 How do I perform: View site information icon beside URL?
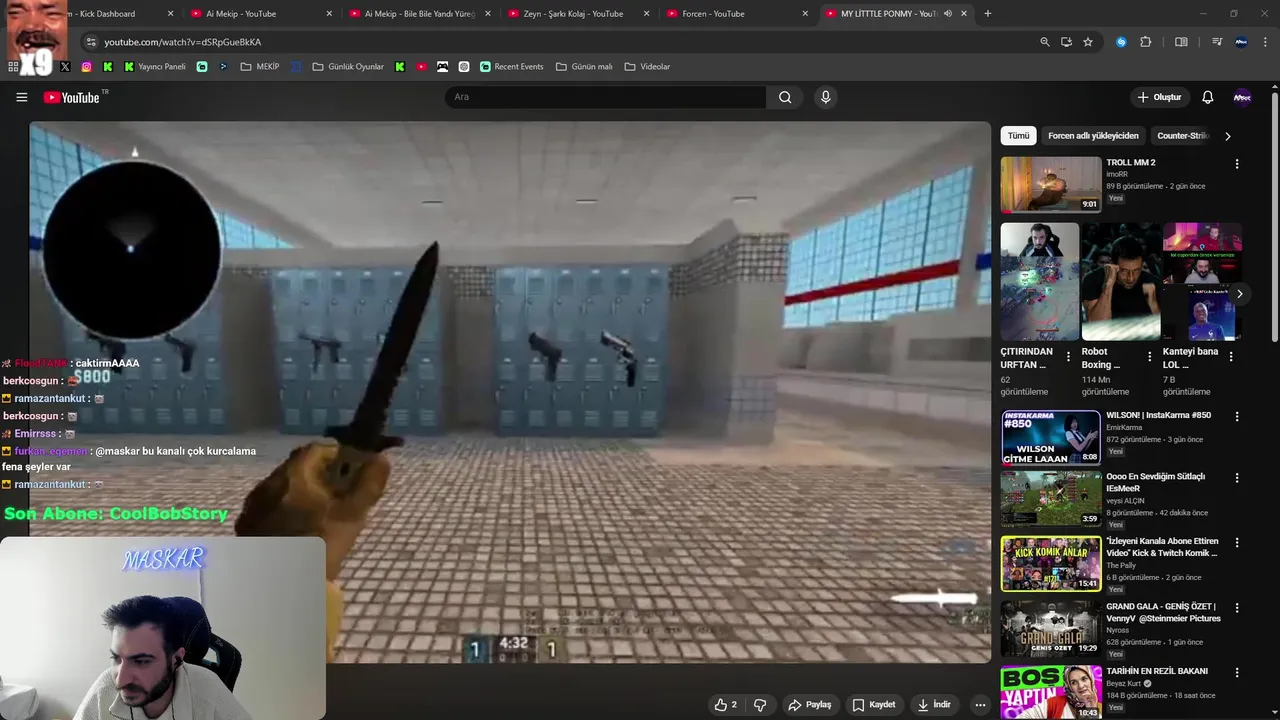[91, 42]
